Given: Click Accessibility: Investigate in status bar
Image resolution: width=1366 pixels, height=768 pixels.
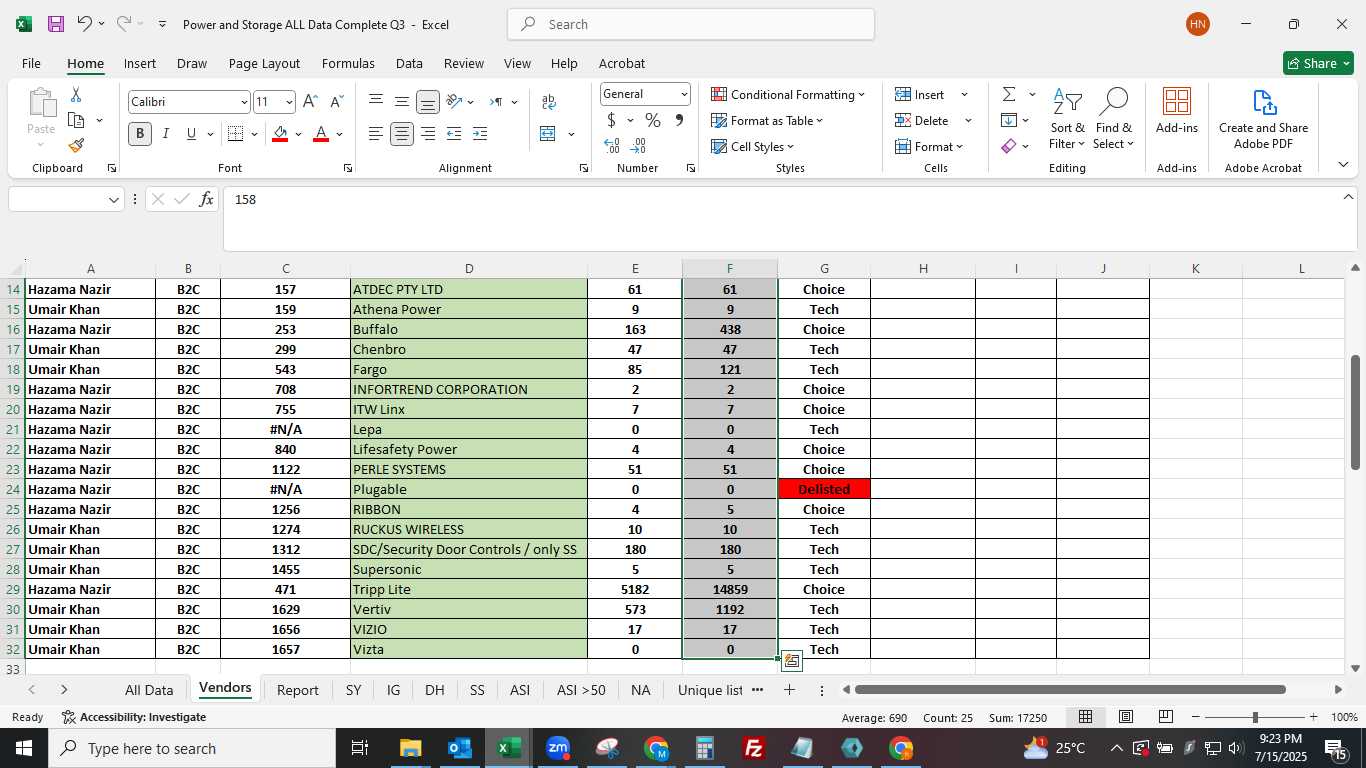Looking at the screenshot, I should 133,717.
